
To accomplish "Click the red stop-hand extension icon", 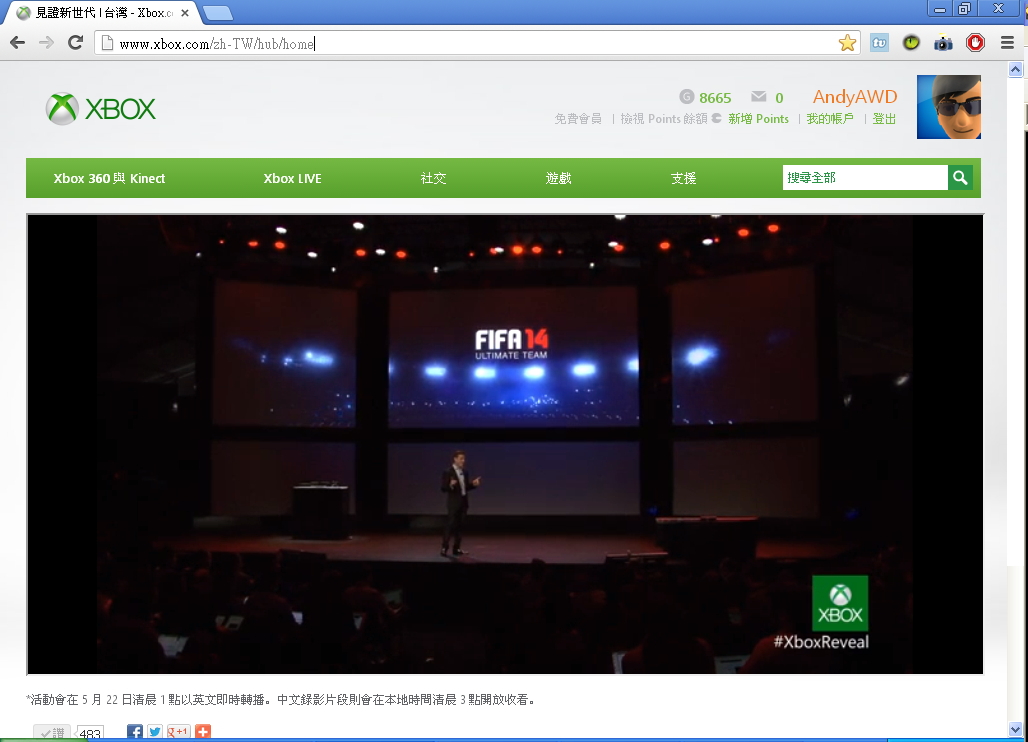I will (x=975, y=43).
